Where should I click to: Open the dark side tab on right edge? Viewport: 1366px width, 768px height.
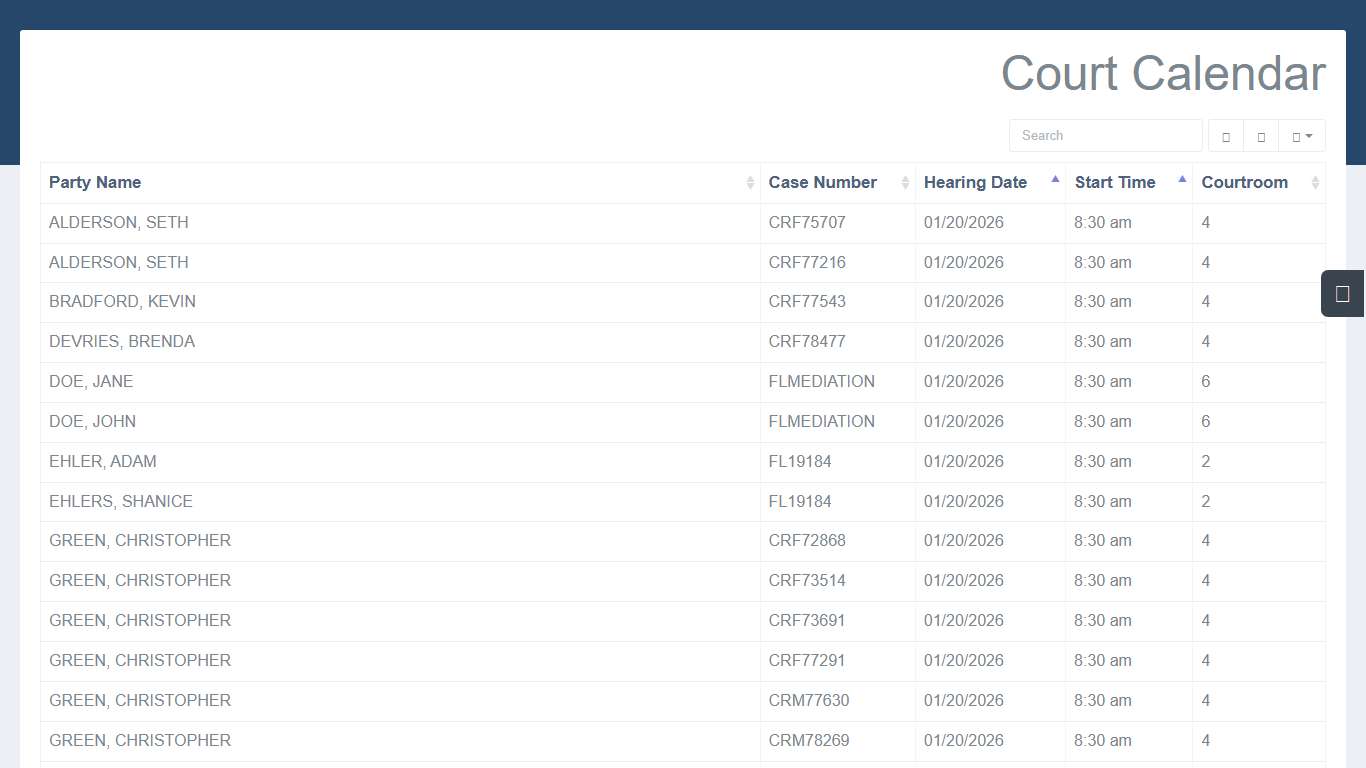click(1342, 294)
